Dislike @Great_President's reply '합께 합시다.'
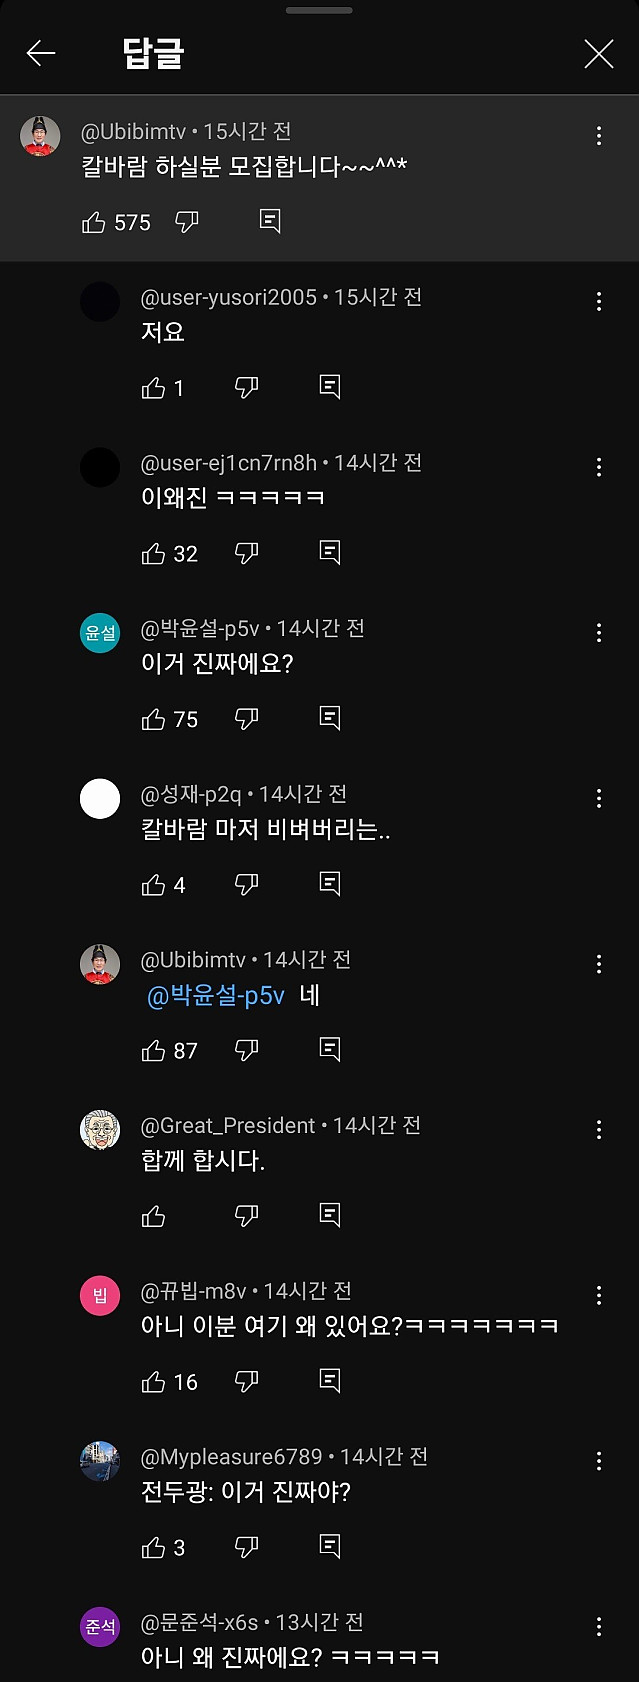This screenshot has height=1682, width=639. [x=246, y=1214]
